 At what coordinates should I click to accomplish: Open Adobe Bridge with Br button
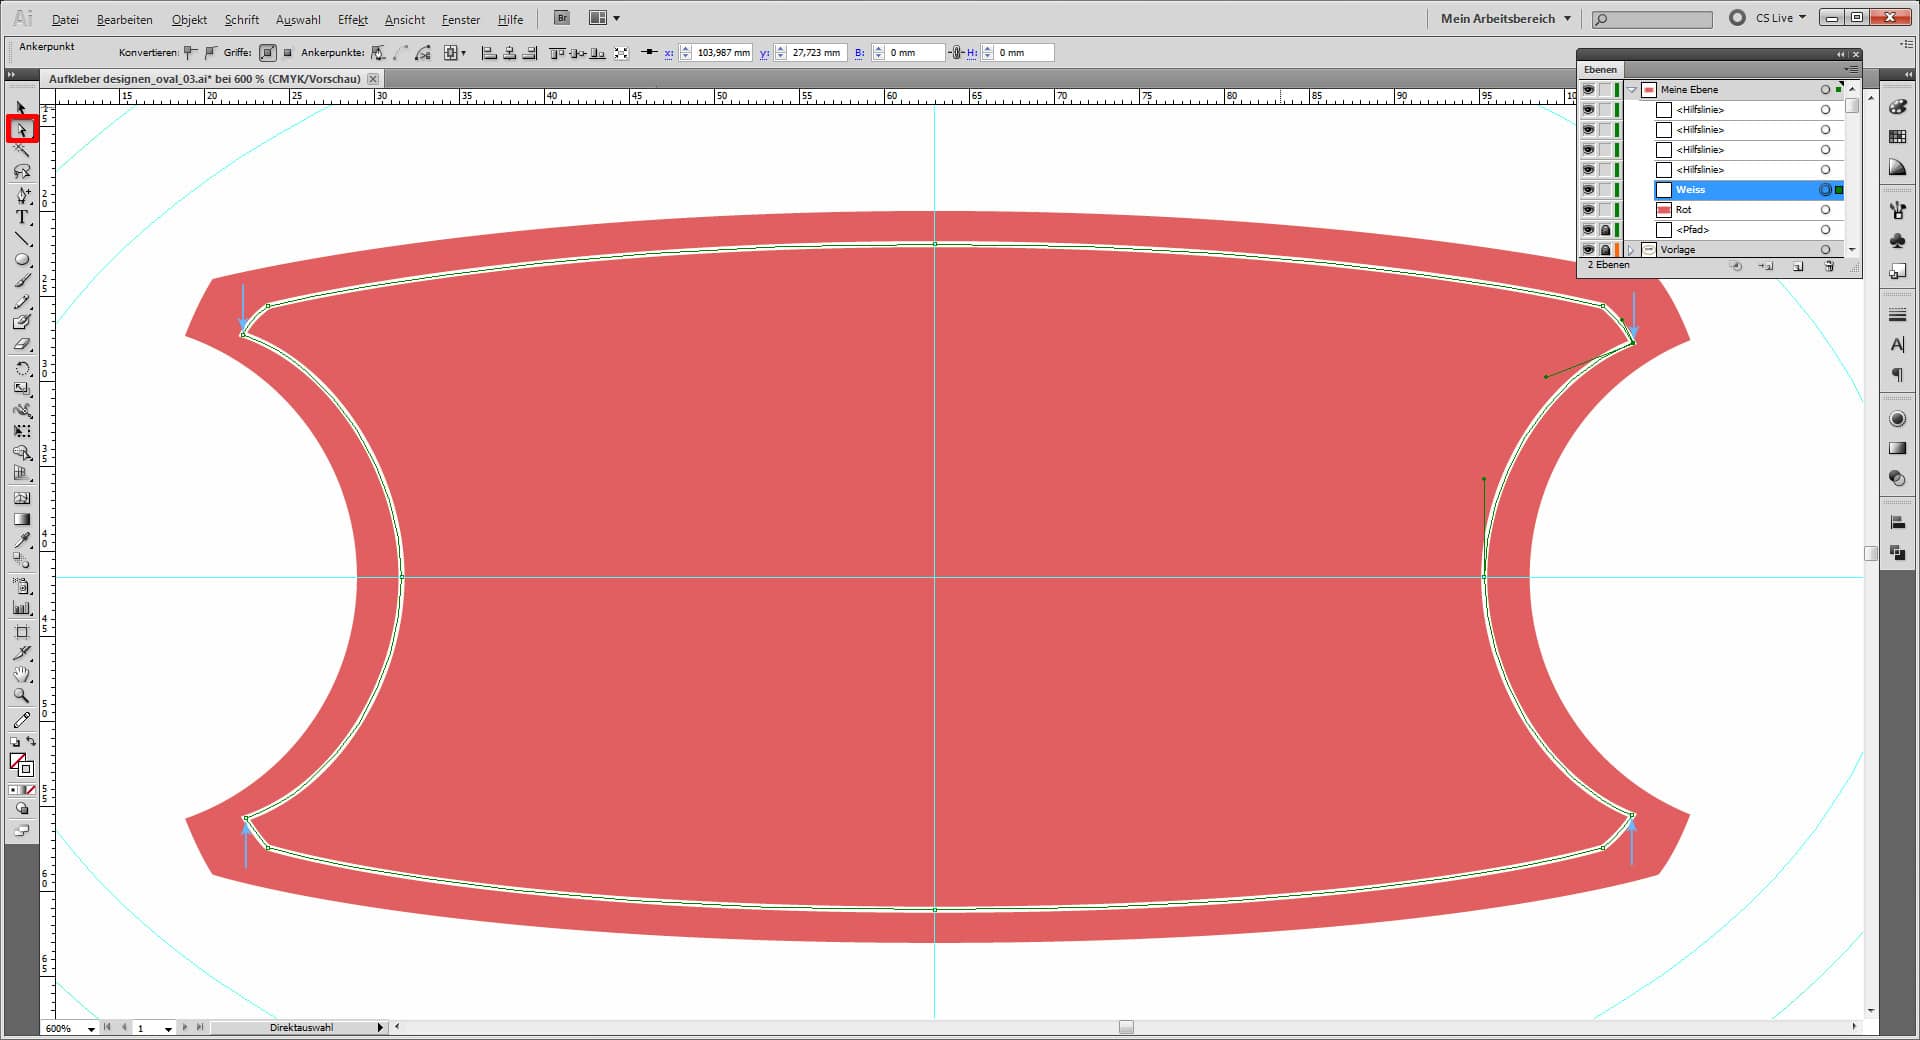click(x=562, y=18)
